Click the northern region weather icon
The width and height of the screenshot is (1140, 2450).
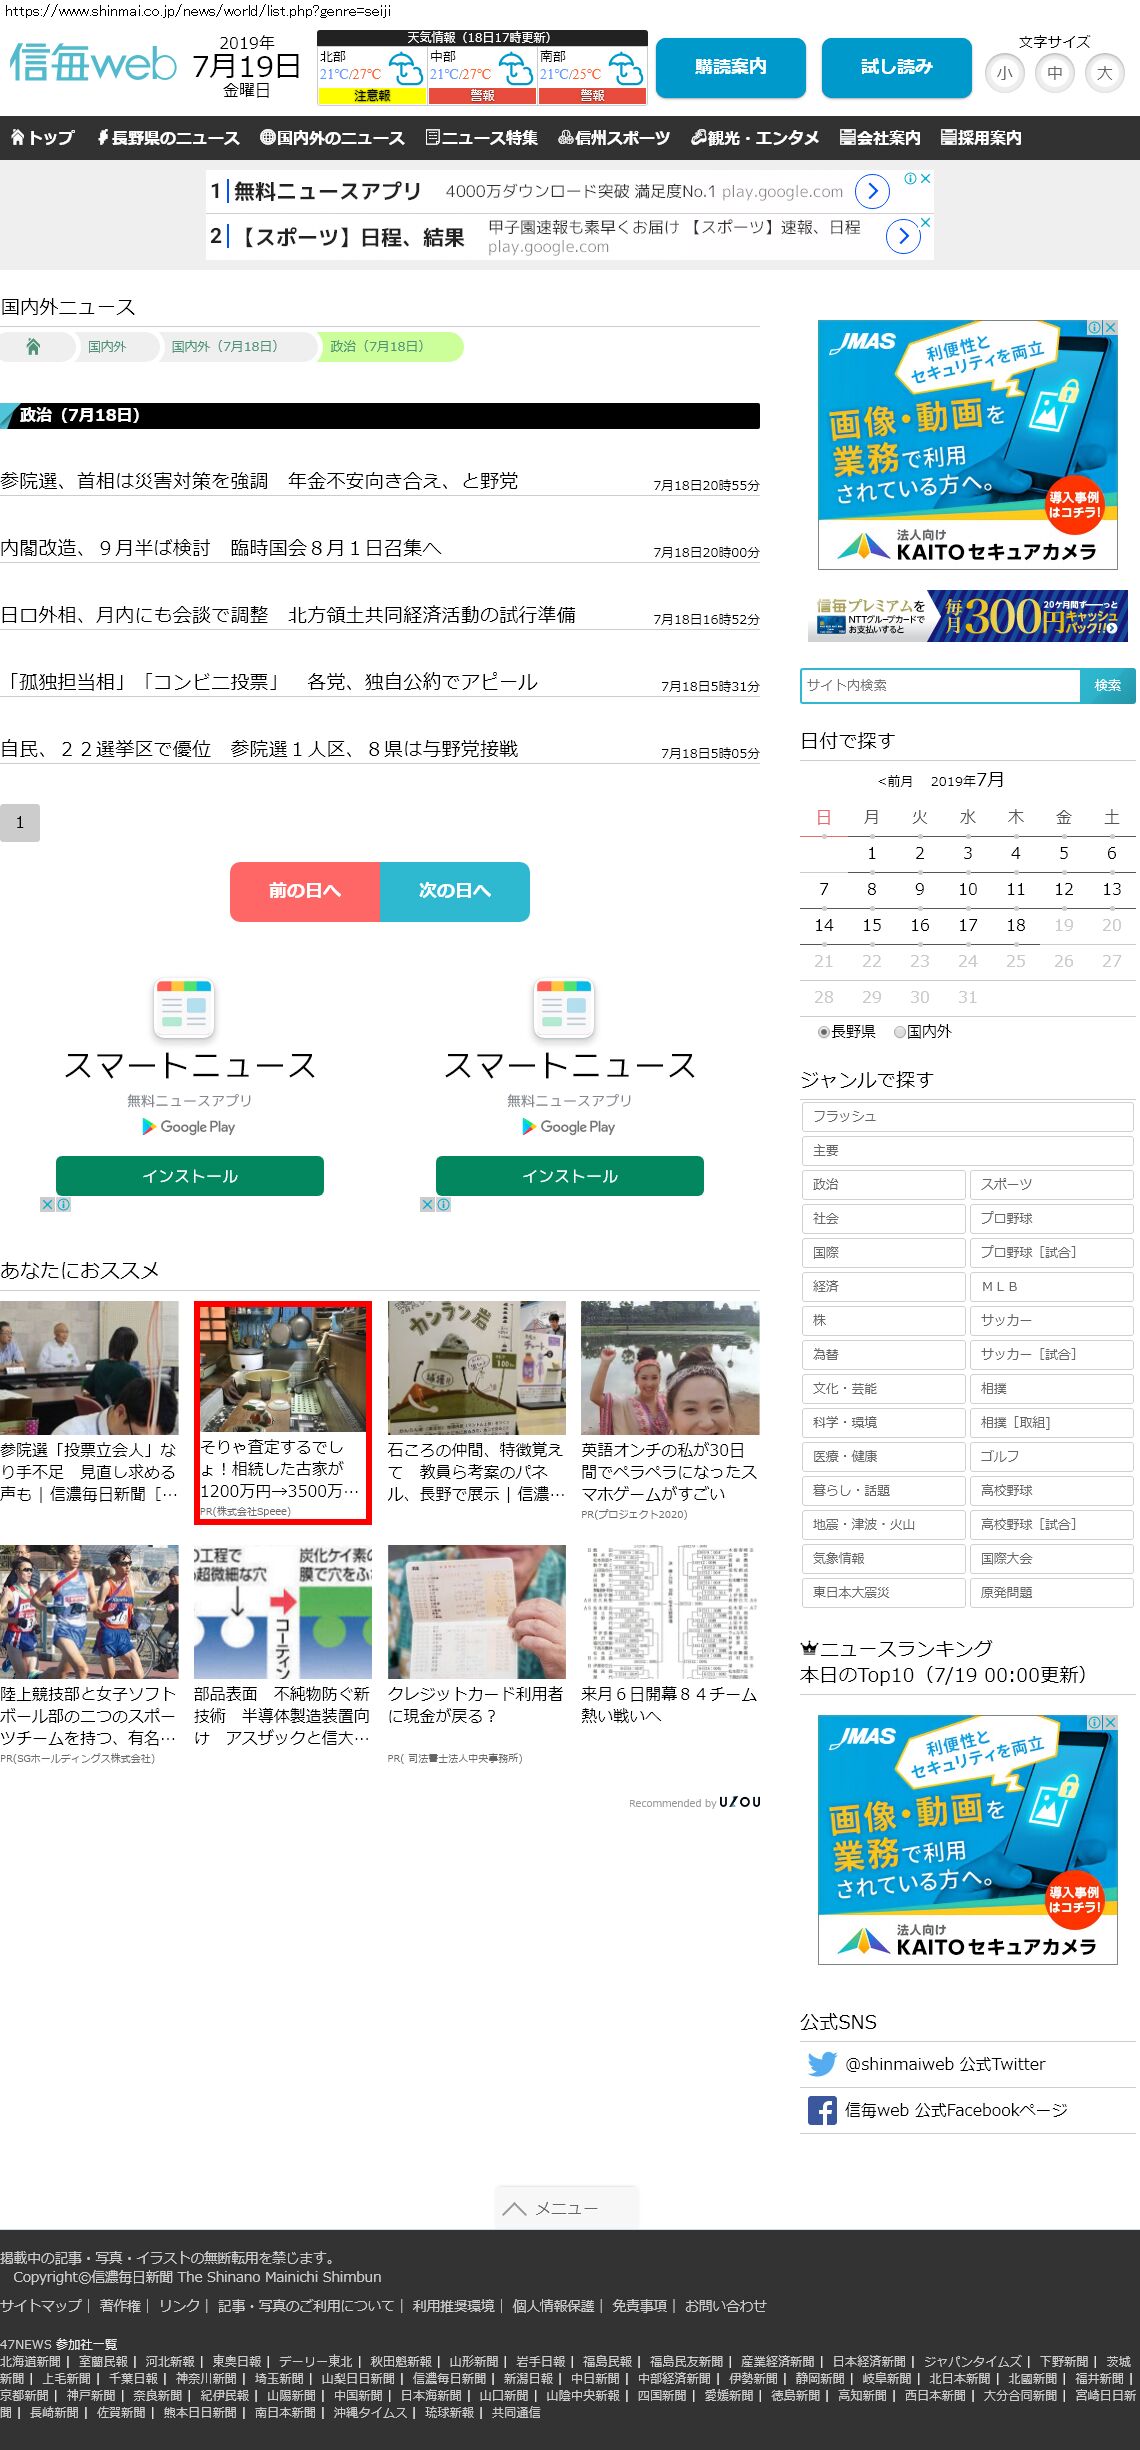coord(405,70)
